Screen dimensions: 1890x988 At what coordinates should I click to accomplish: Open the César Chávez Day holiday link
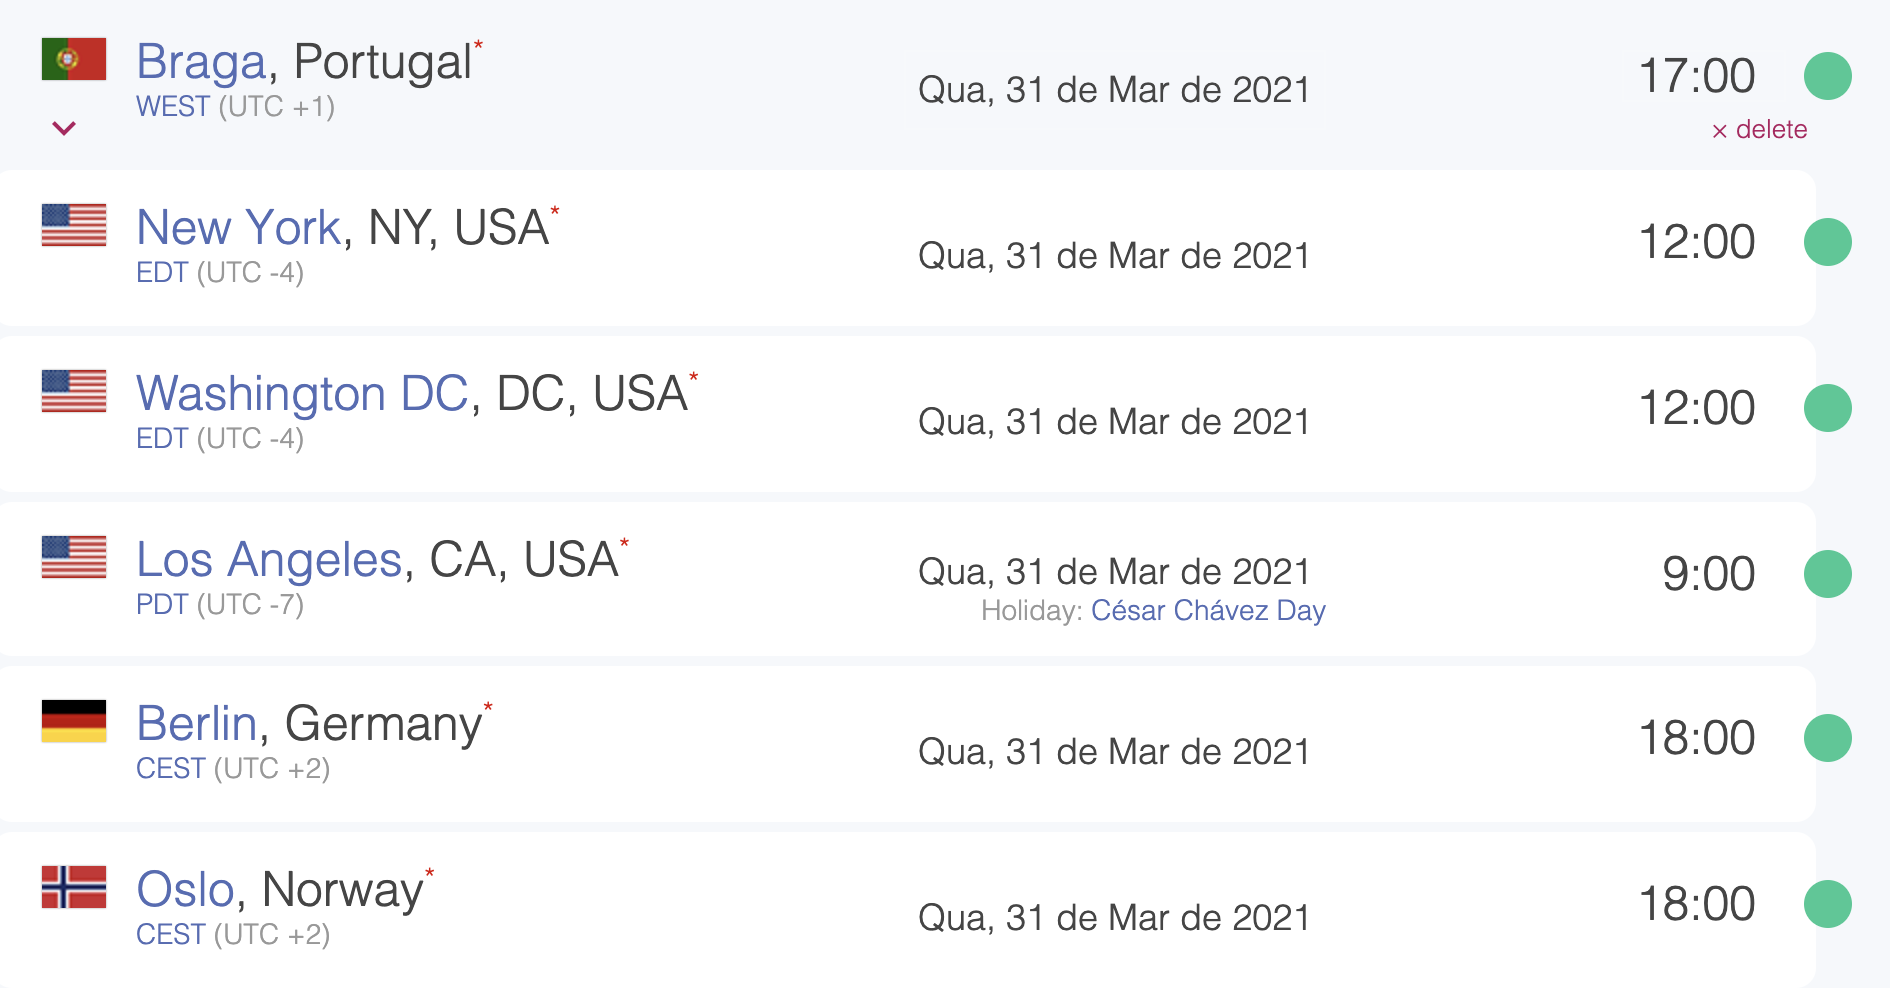click(1208, 610)
